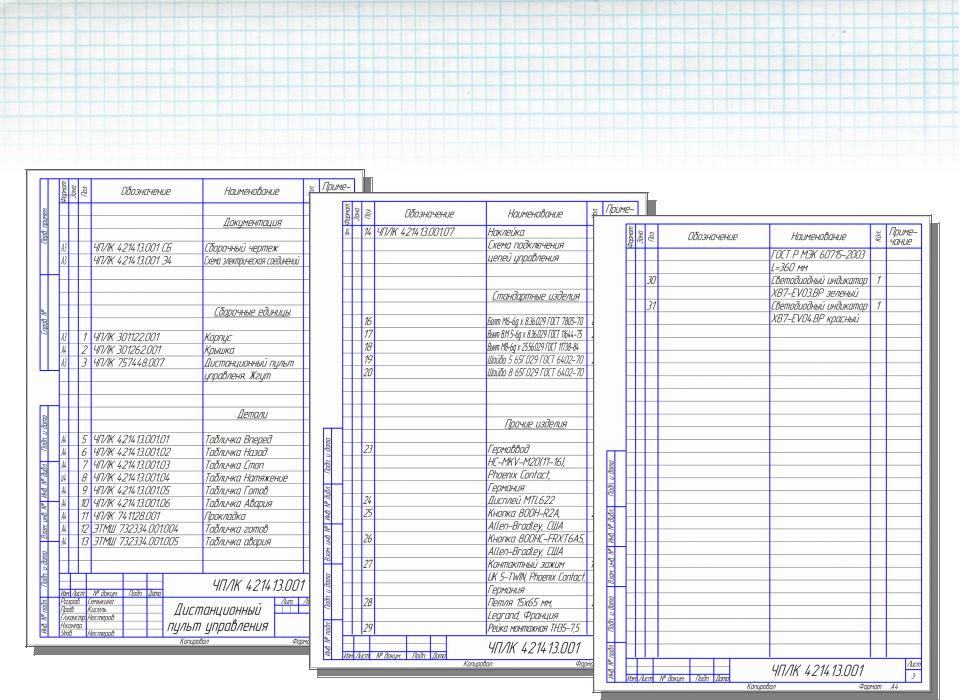The height and width of the screenshot is (700, 960).
Task: Click the 'Документация' section heading on the left sheet
Action: point(252,222)
